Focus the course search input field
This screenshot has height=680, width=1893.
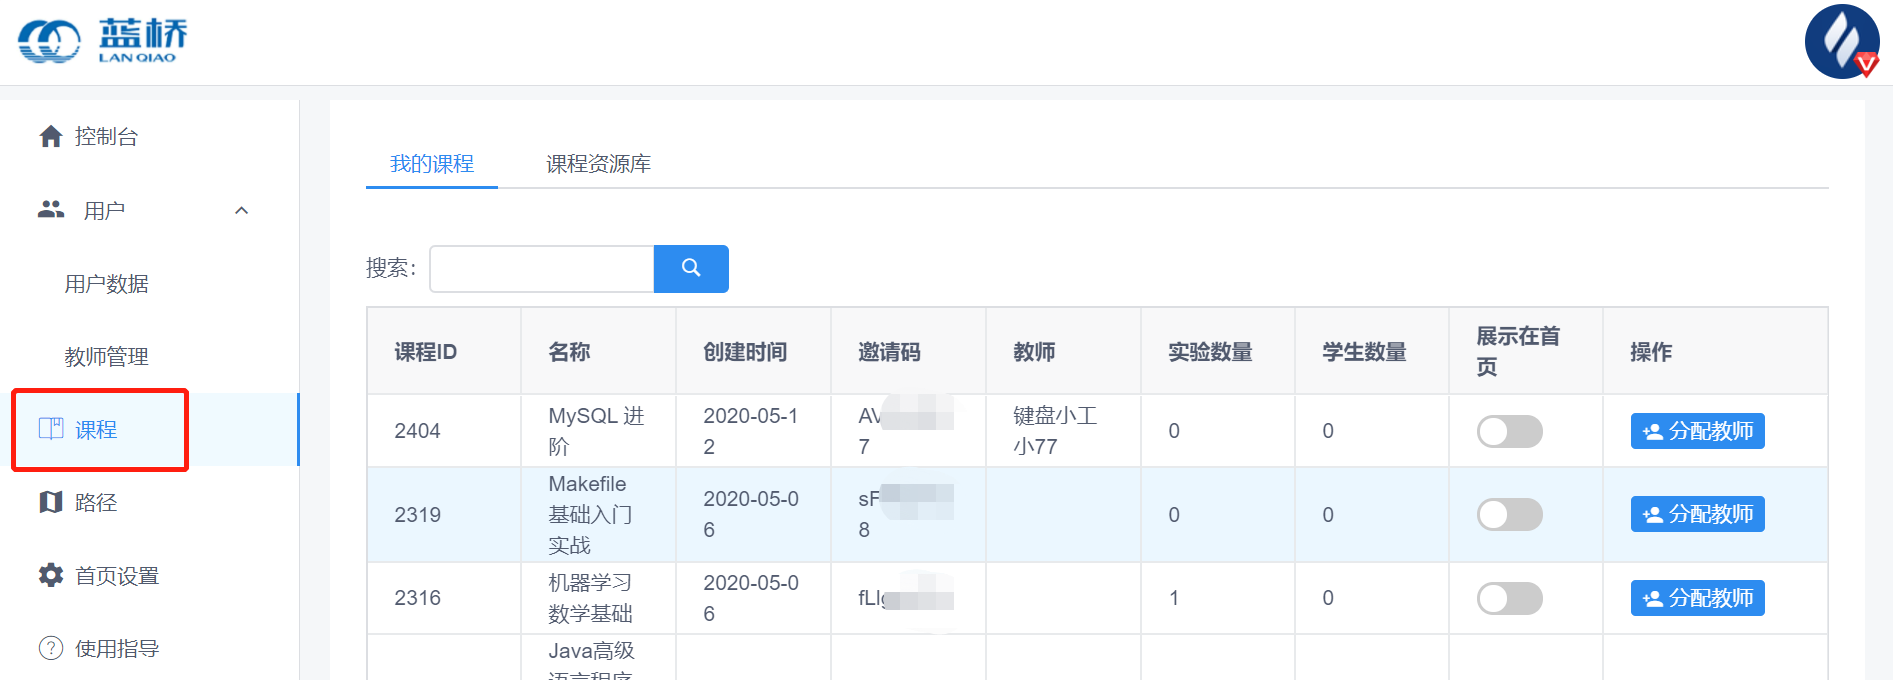(x=541, y=269)
